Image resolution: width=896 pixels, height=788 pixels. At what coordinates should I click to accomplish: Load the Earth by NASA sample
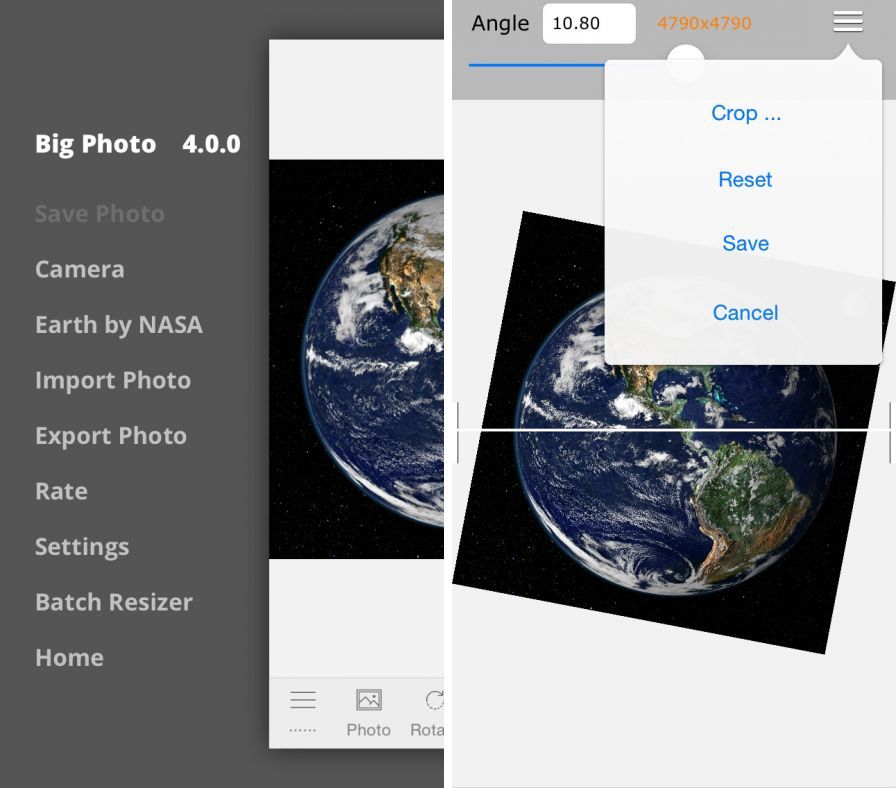pos(118,325)
